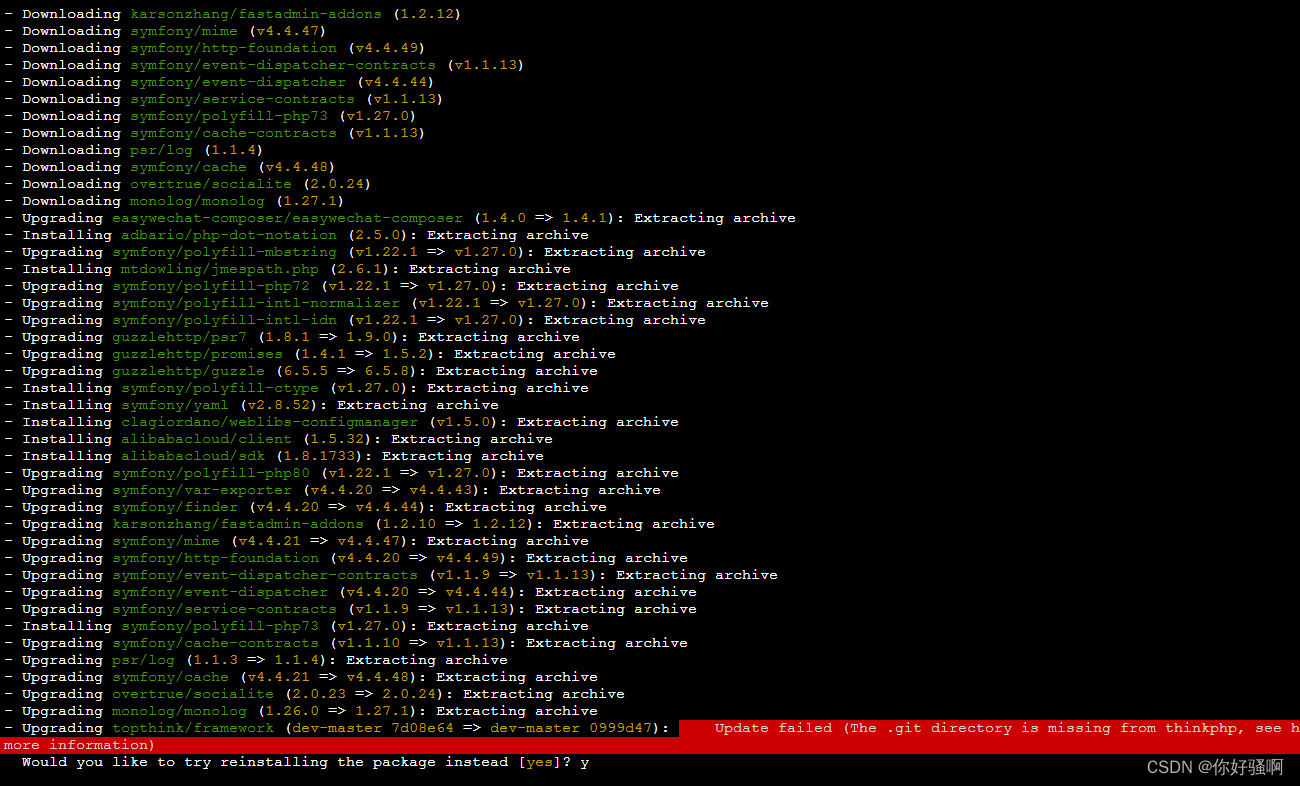Click Installing symfony/polyfill-ctype line
The height and width of the screenshot is (786, 1300).
click(296, 388)
